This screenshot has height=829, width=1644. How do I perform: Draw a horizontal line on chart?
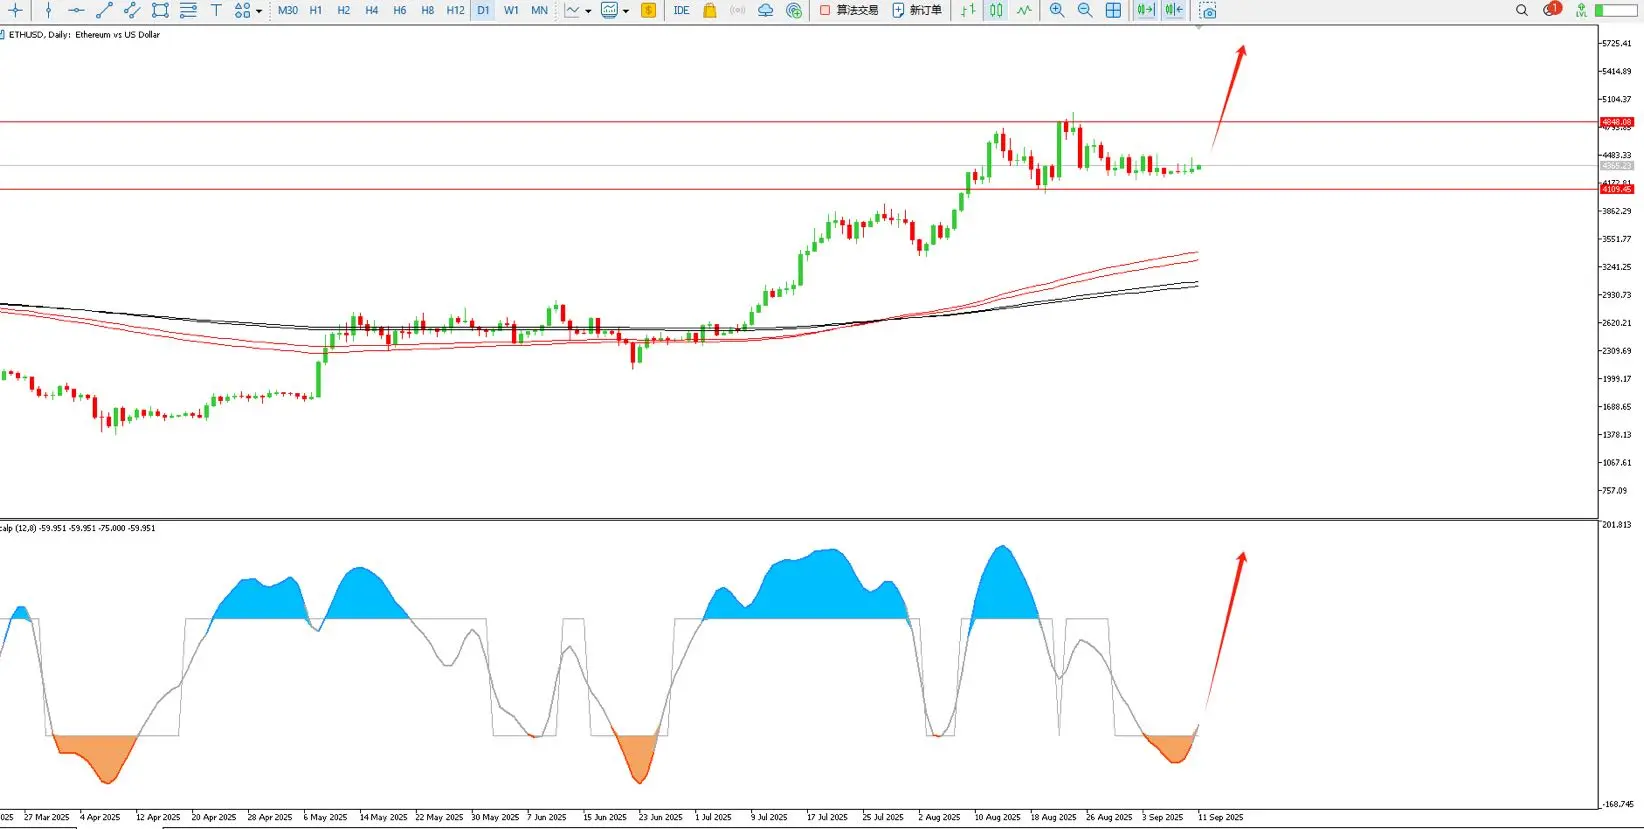pos(76,10)
